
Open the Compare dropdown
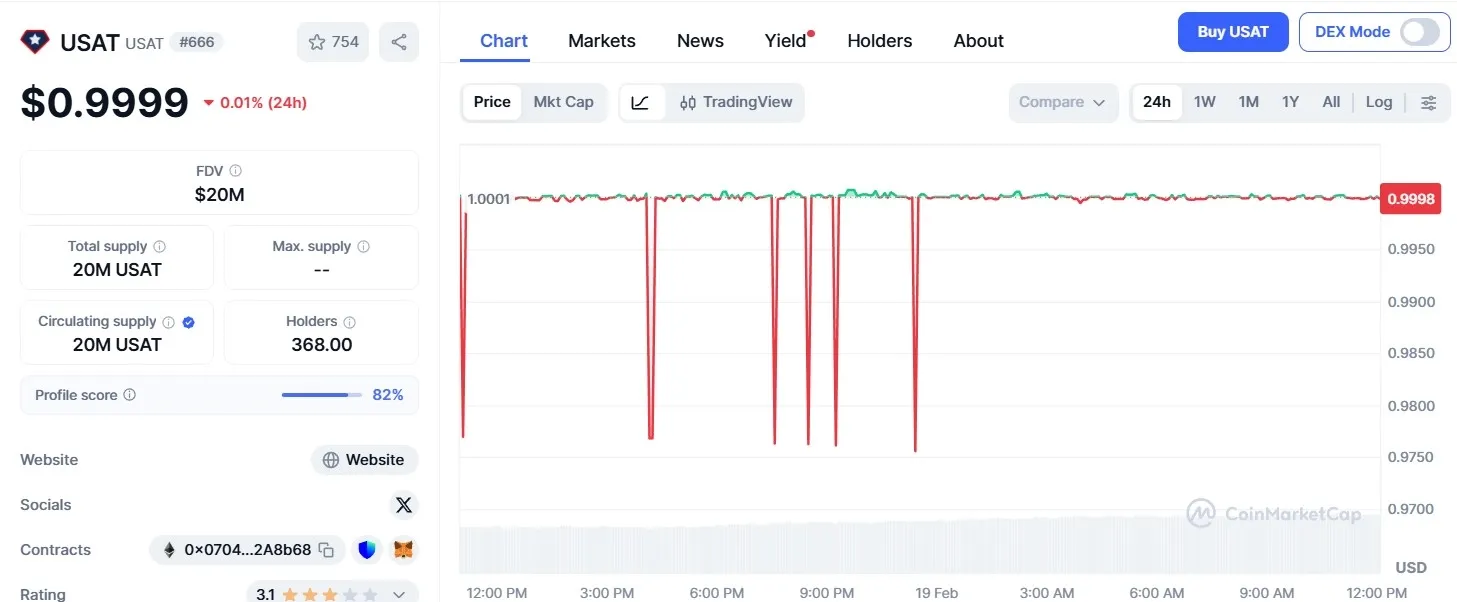1063,101
